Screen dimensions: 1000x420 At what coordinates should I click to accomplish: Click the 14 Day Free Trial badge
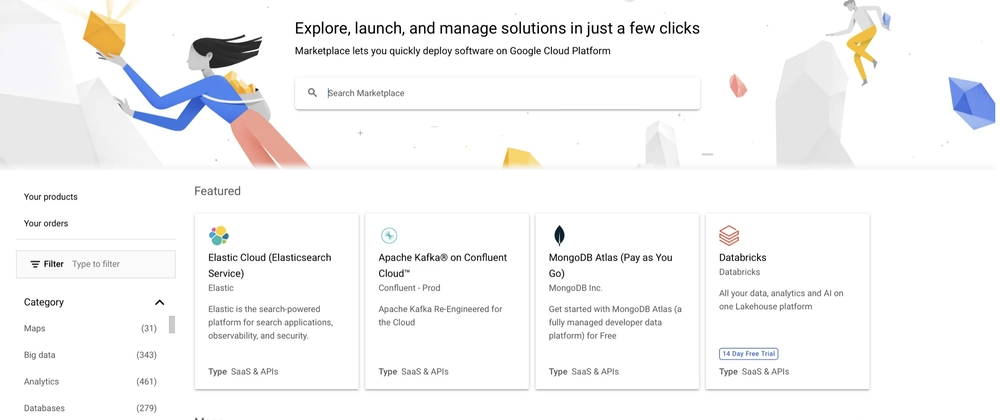point(749,354)
